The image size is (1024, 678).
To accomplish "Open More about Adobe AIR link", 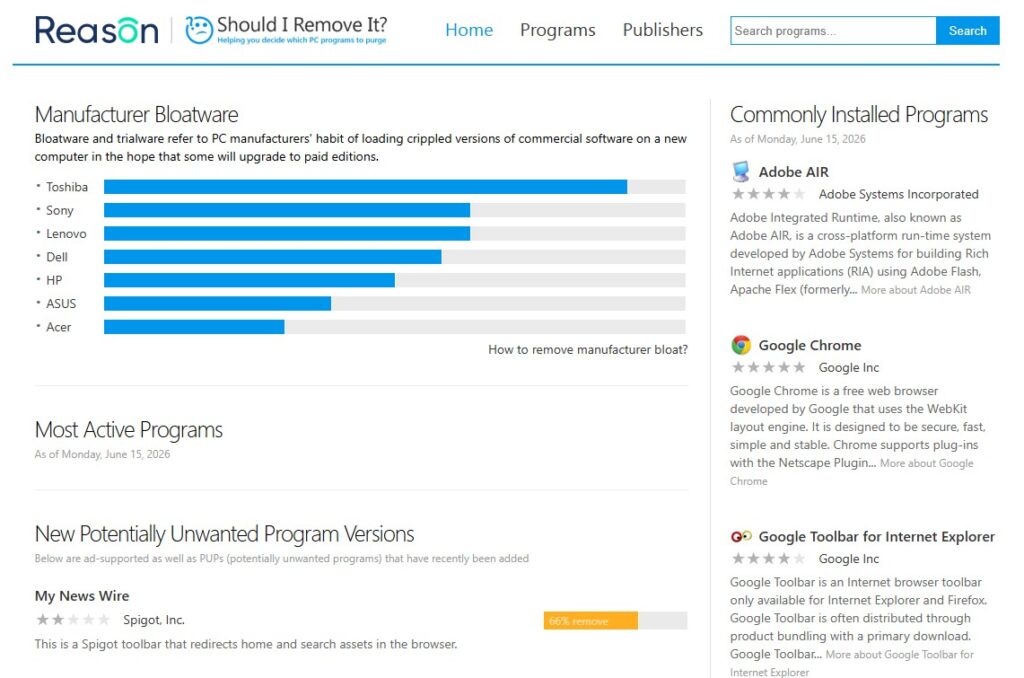I will click(916, 290).
